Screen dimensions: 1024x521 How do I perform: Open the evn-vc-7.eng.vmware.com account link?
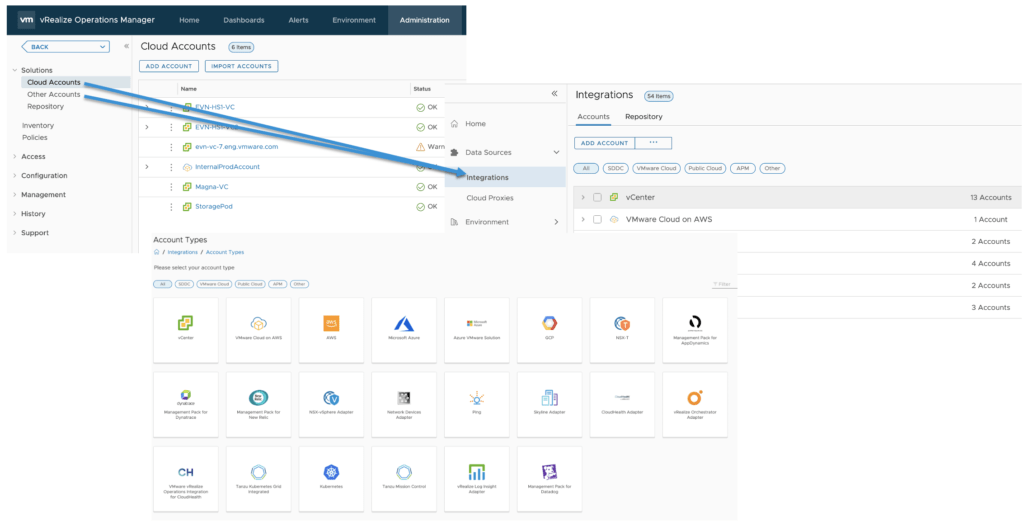tap(236, 147)
